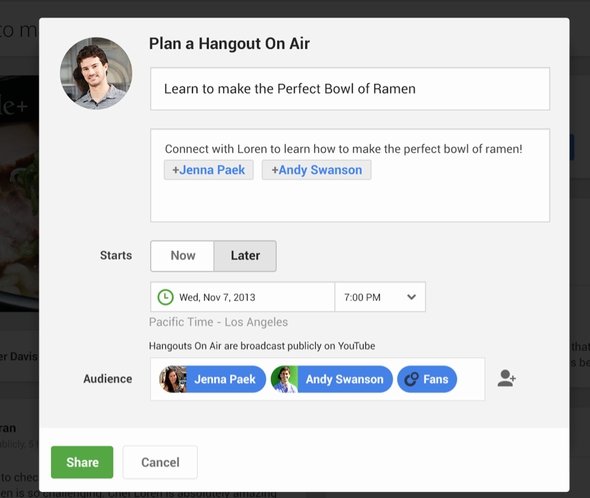Click the Plan a Hangout On Air heading
The height and width of the screenshot is (498, 590).
229,44
